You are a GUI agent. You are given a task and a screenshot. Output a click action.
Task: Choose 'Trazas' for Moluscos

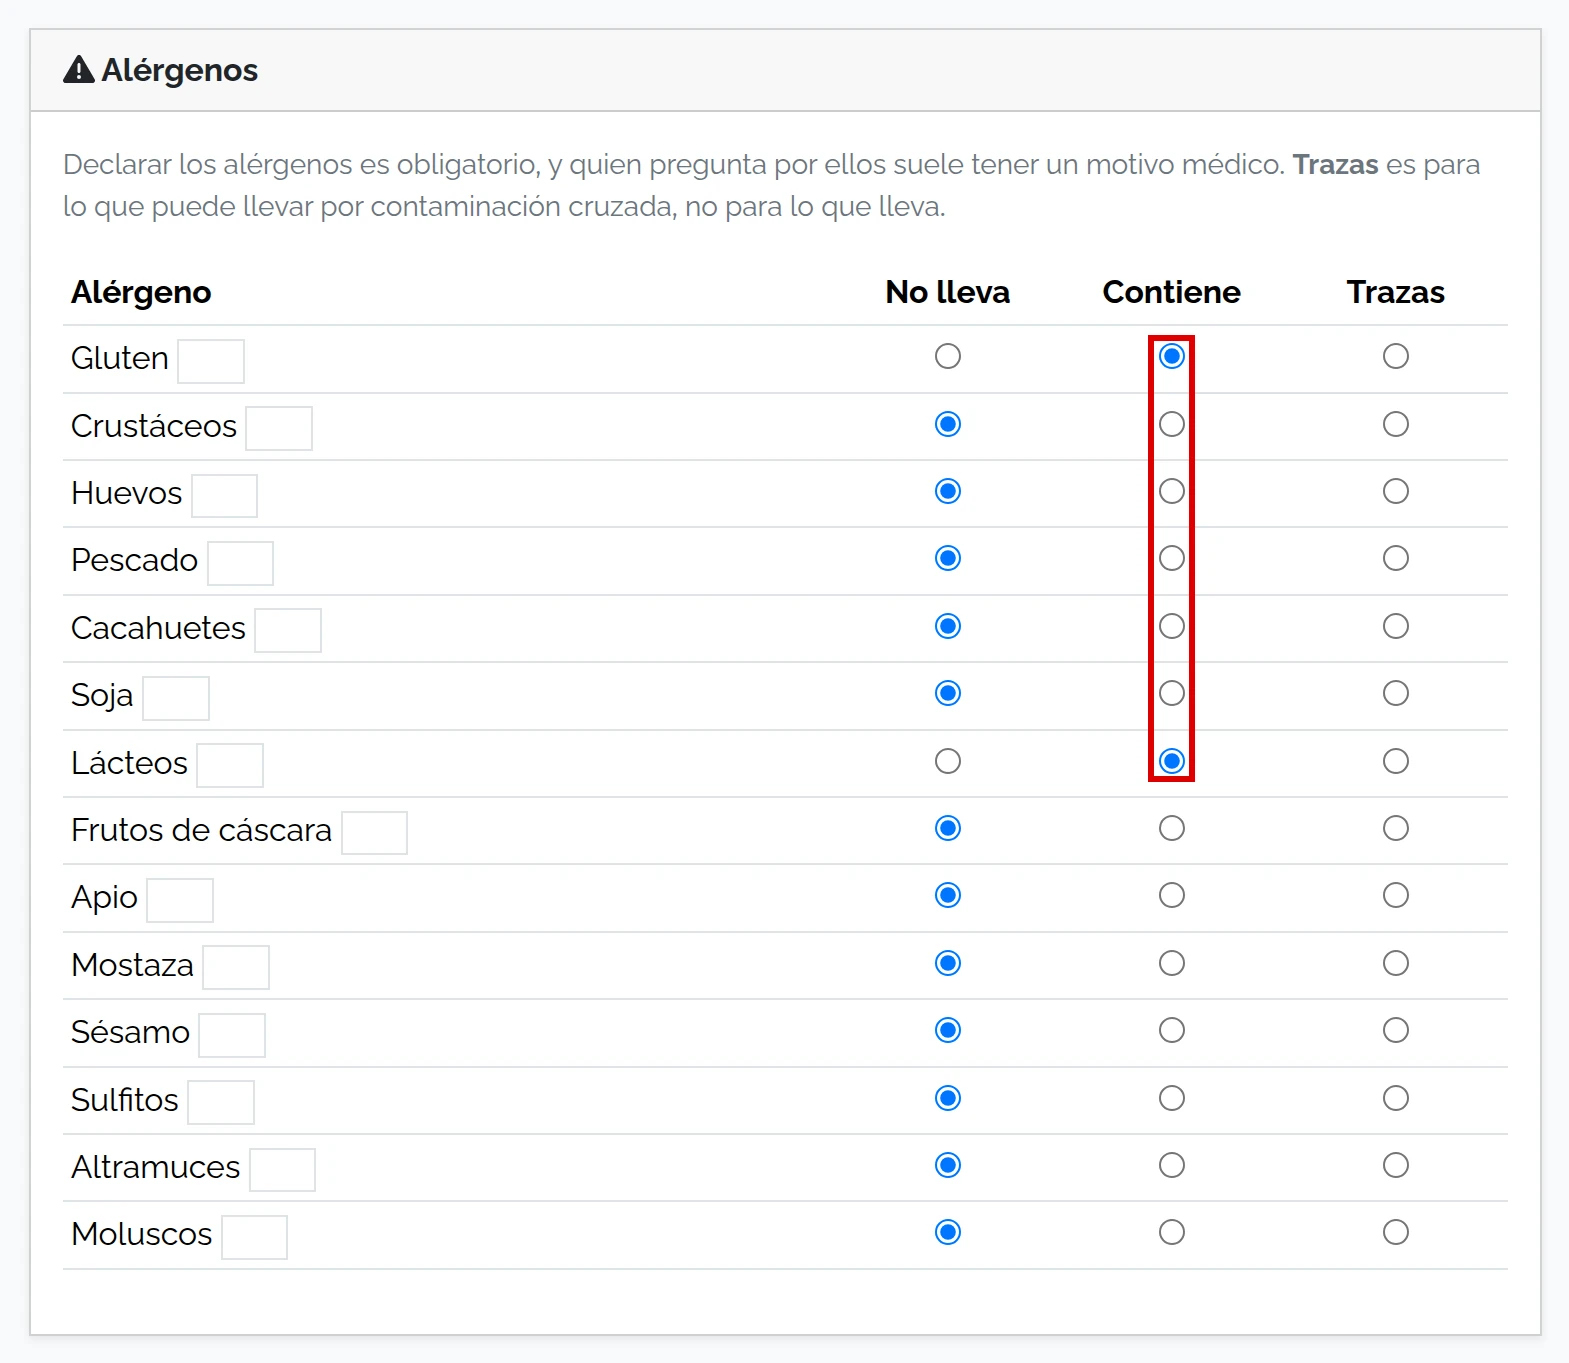[1396, 1233]
